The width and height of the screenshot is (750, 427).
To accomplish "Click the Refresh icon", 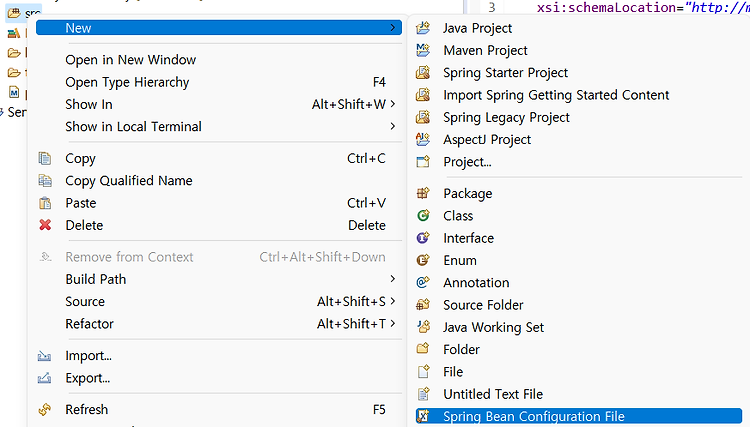I will click(x=44, y=409).
